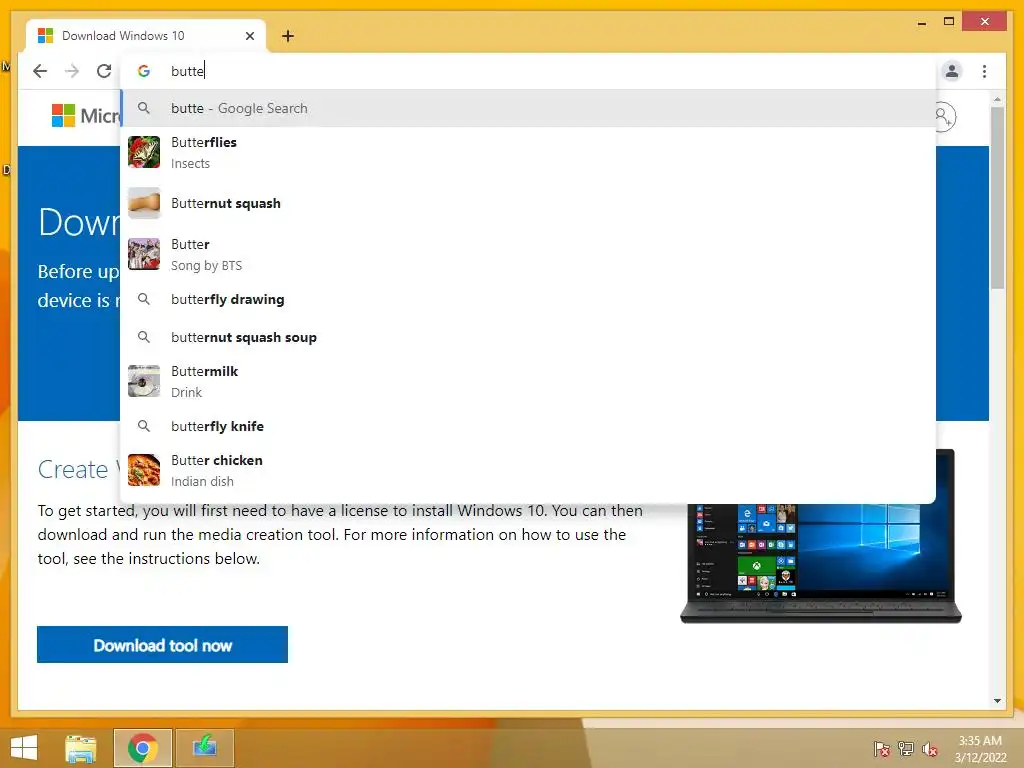Select butte - Google Search suggestion

(x=528, y=108)
